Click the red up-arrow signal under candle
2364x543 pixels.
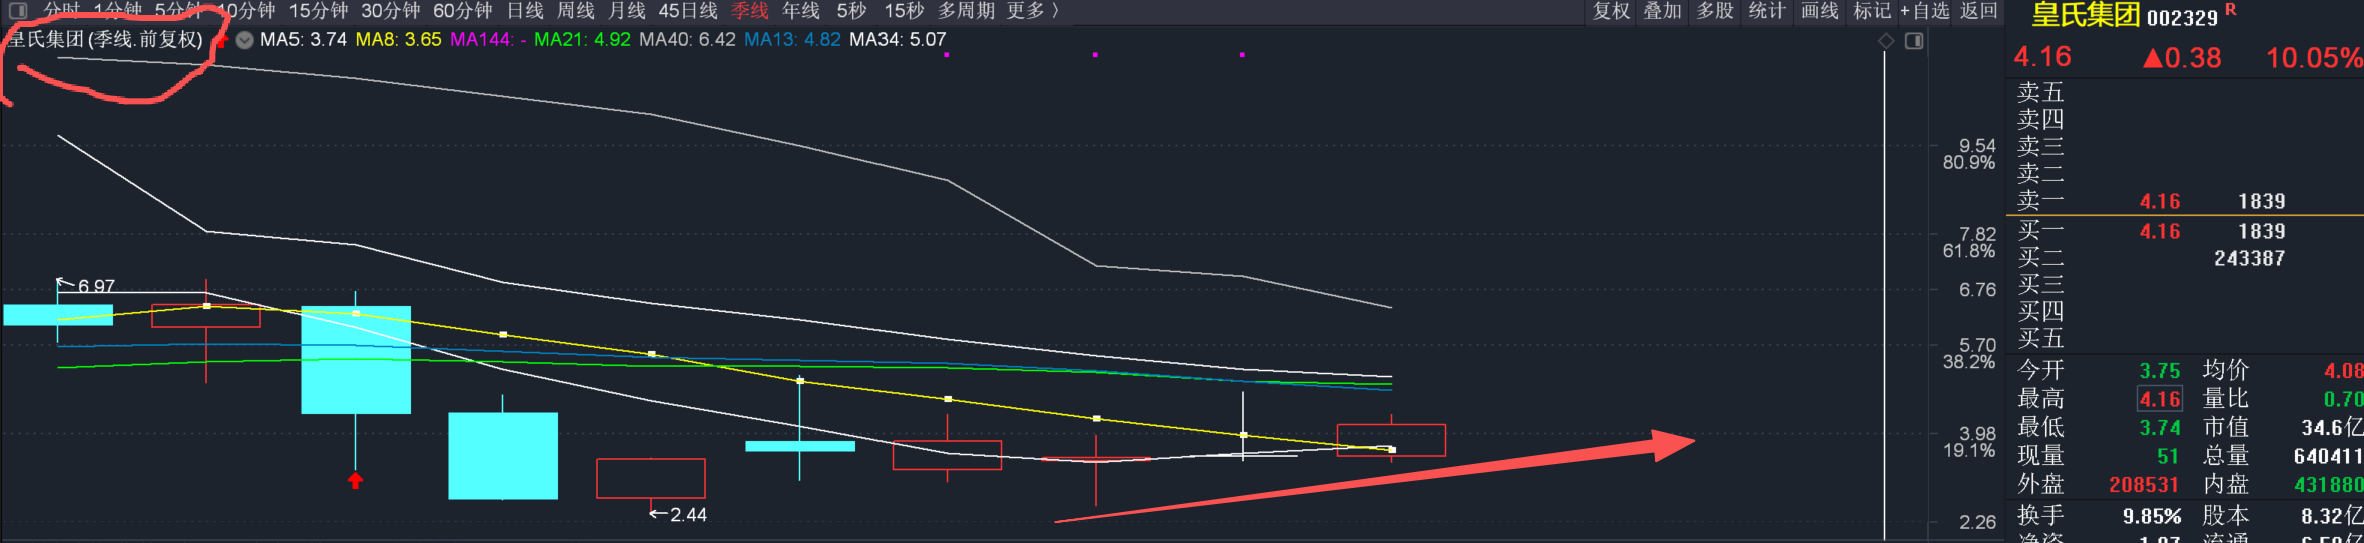click(x=355, y=481)
